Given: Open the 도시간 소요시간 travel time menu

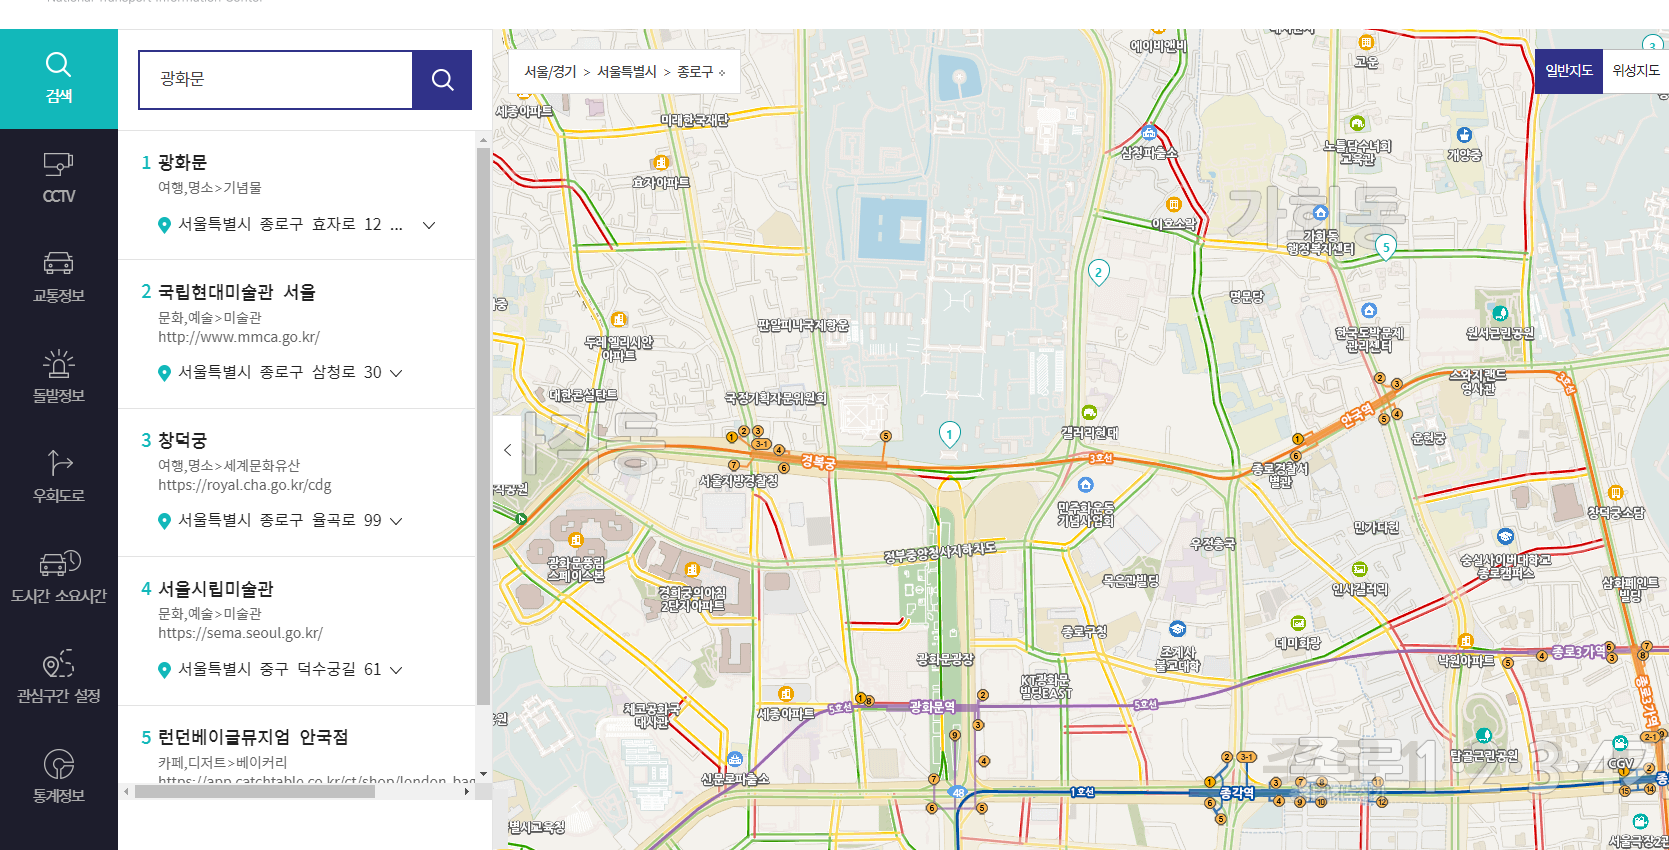Looking at the screenshot, I should [x=59, y=579].
